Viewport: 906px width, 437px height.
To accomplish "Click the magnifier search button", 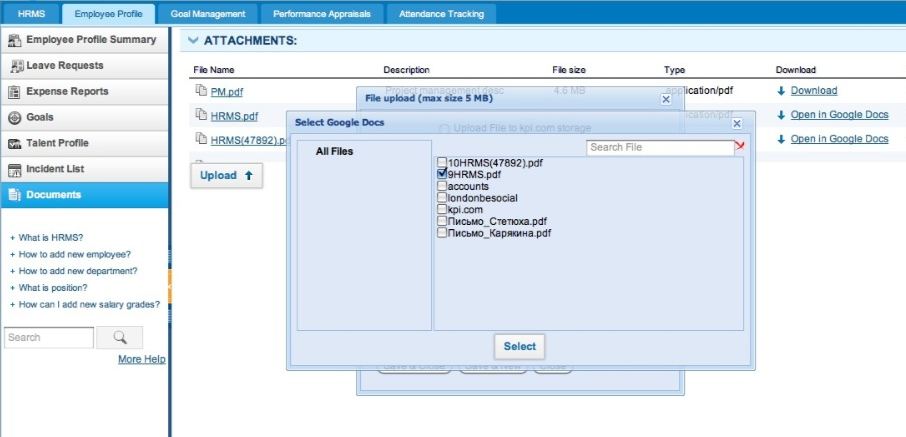I will (120, 338).
